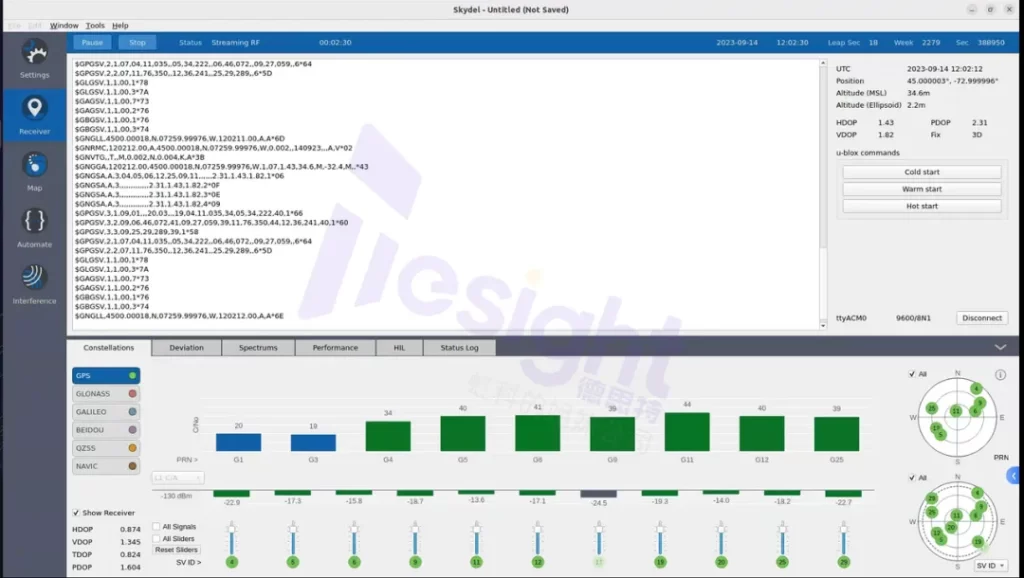Select the GLONASS constellation

click(x=106, y=394)
